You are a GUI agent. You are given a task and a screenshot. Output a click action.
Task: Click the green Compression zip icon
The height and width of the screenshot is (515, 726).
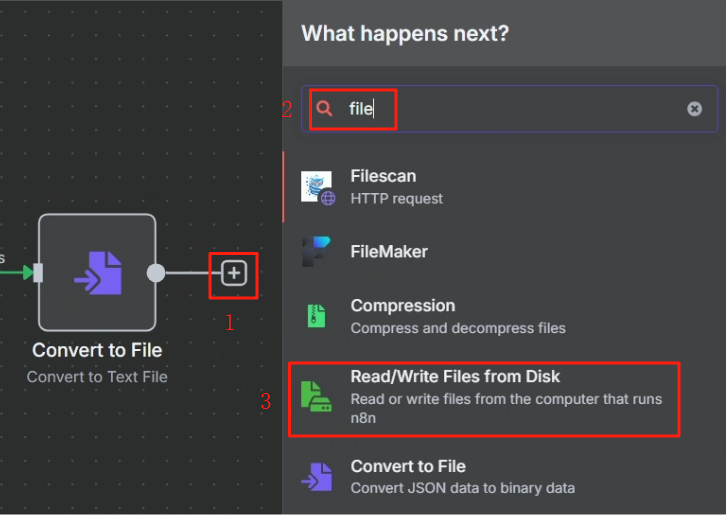[317, 316]
